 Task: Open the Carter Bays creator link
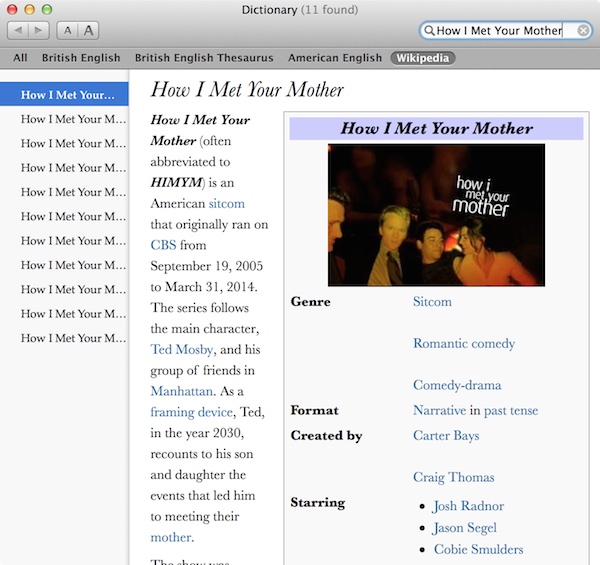click(x=446, y=436)
